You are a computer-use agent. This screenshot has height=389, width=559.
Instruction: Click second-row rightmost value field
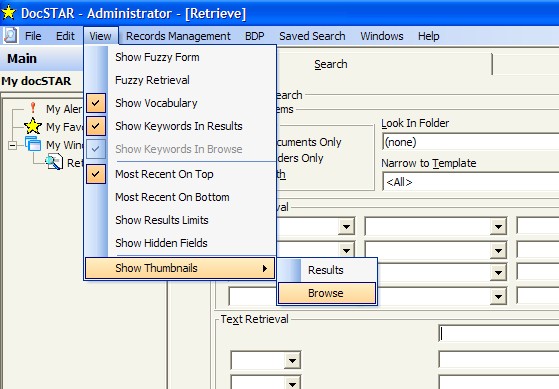click(538, 250)
